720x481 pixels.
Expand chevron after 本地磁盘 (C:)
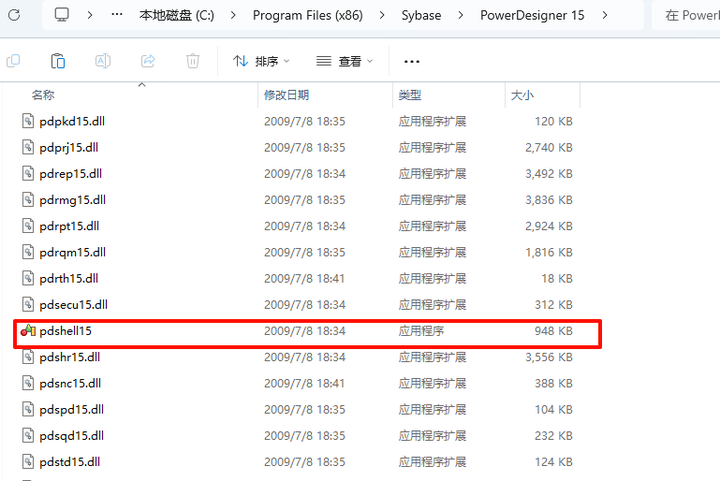(233, 15)
